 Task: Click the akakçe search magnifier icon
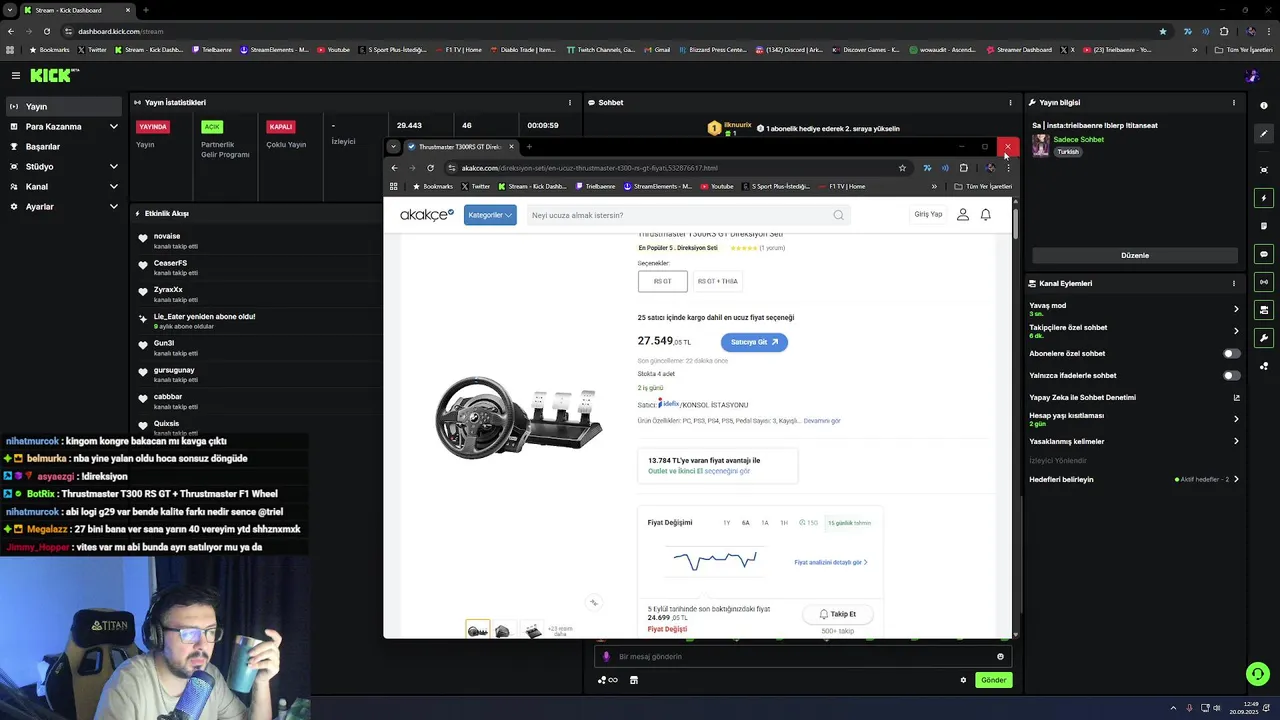pos(838,215)
